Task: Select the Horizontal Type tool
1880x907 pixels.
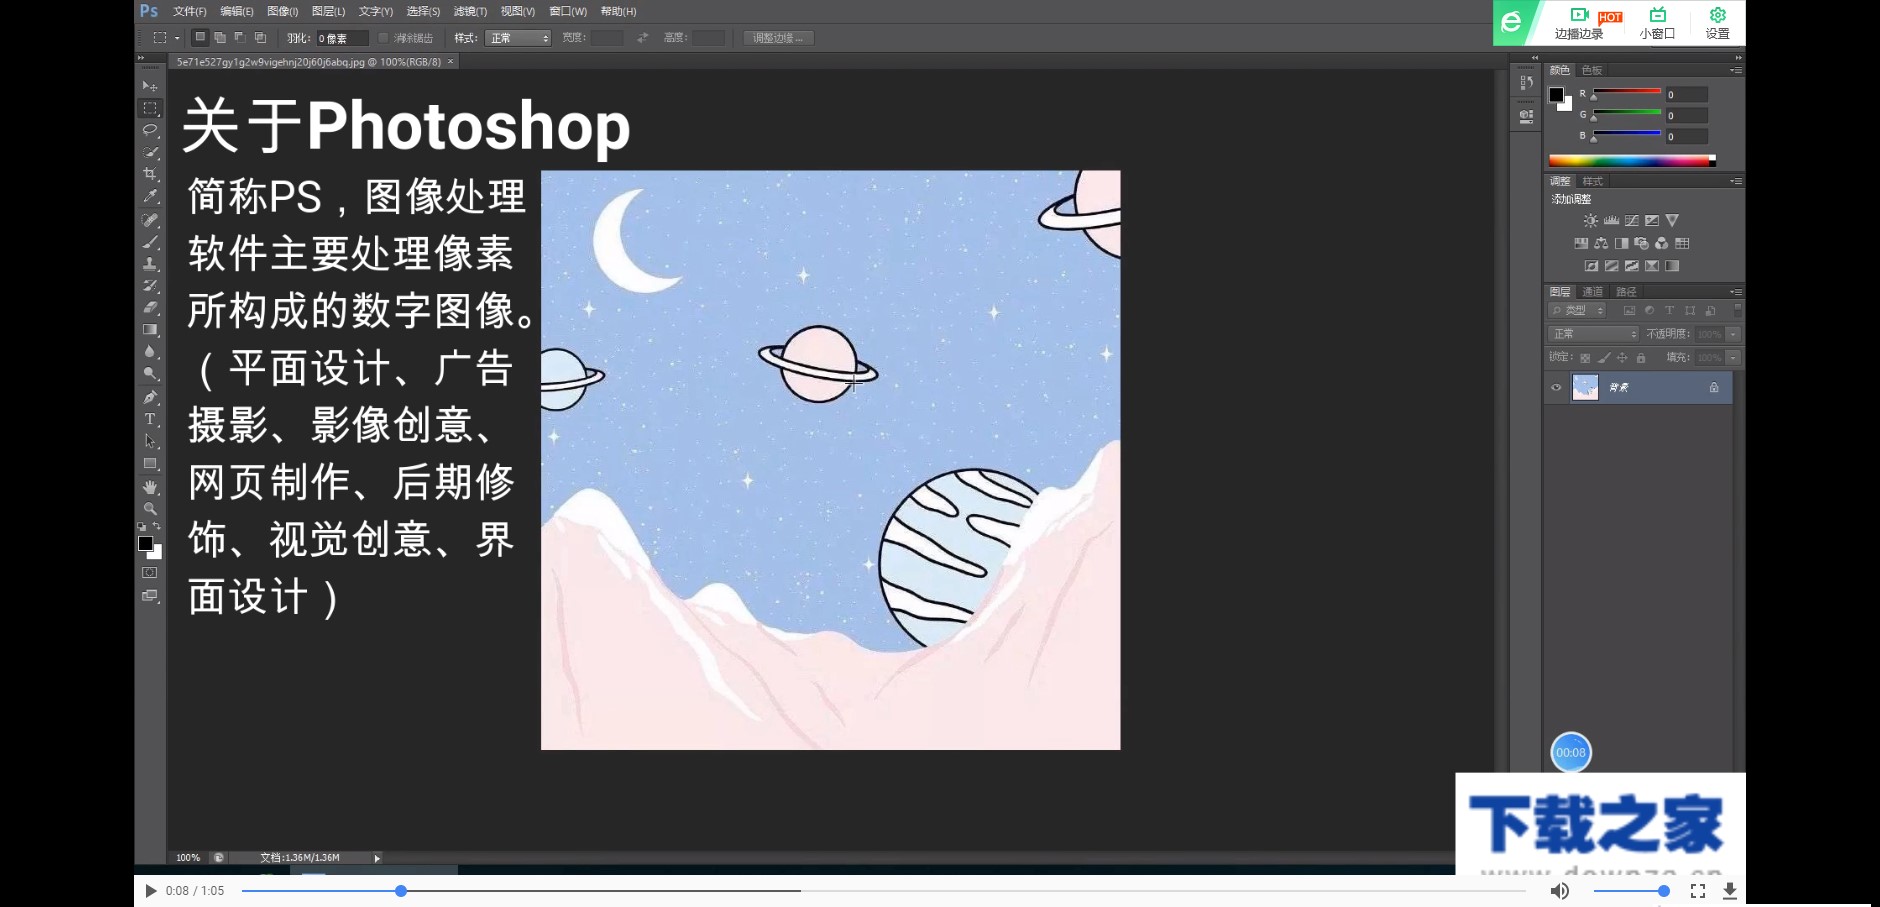Action: click(150, 419)
